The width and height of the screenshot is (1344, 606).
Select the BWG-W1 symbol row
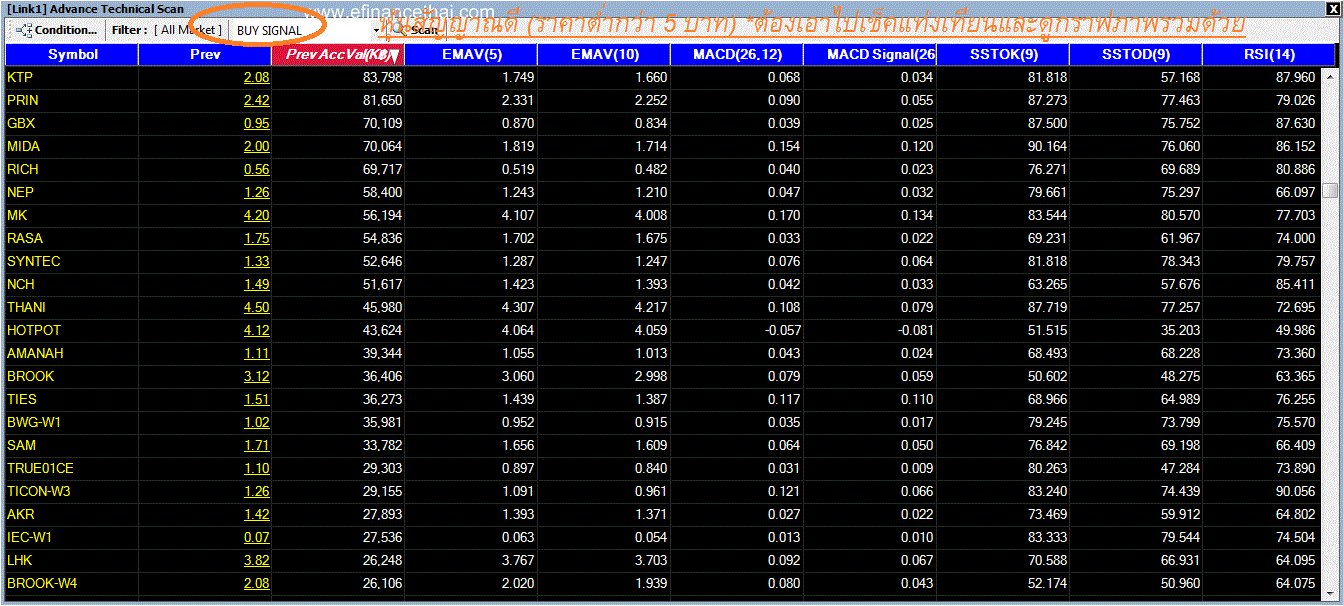(x=663, y=422)
